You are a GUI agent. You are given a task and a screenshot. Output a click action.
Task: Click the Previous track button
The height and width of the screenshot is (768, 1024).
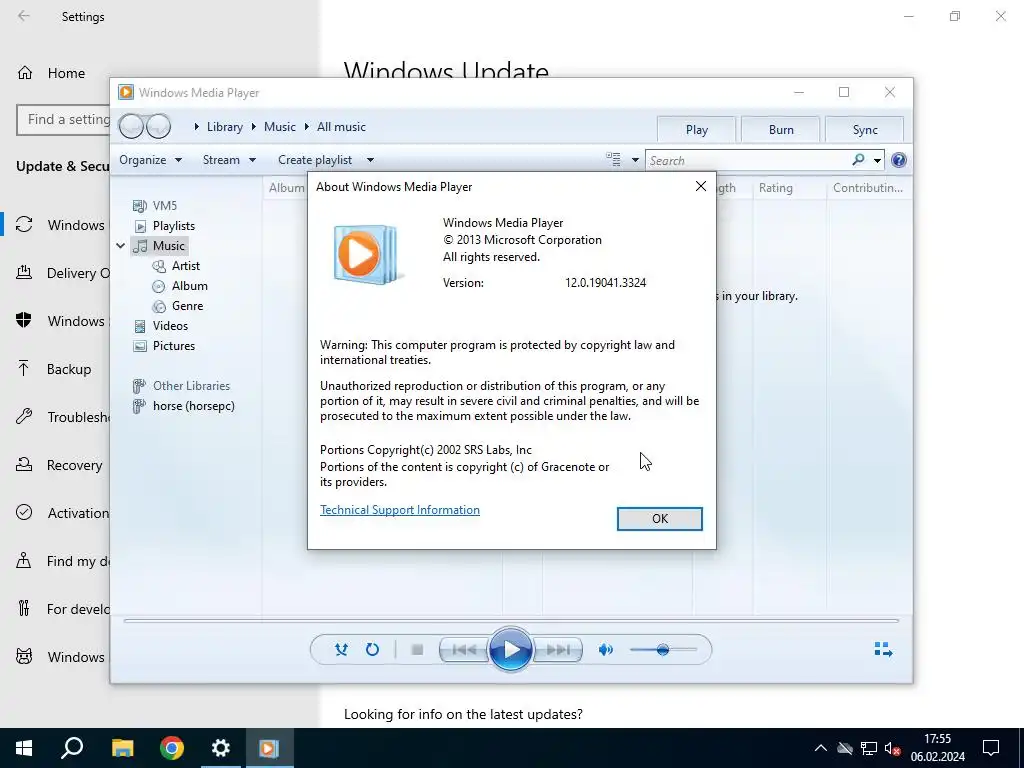click(464, 650)
